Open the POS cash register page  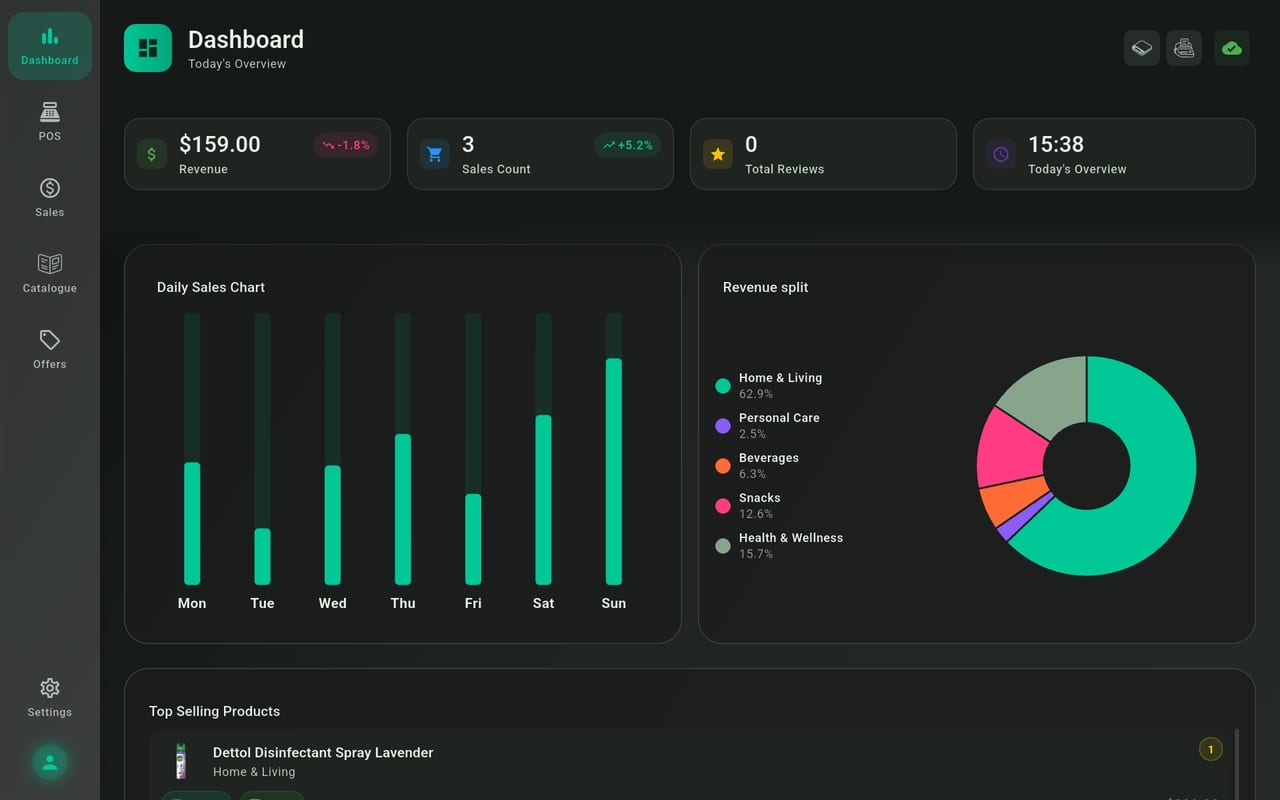[x=50, y=122]
